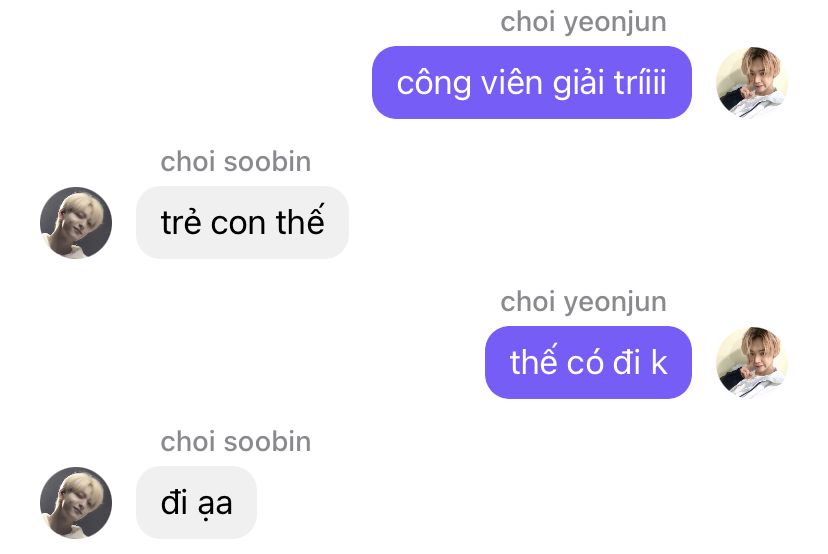Image resolution: width=828 pixels, height=554 pixels.
Task: Select the word "ạa" in soobin's reply
Action: point(215,505)
